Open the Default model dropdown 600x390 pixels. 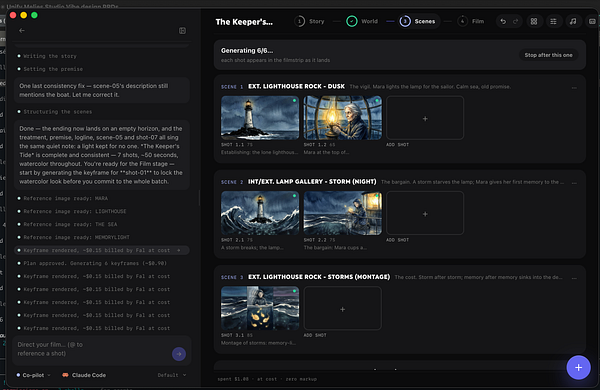(172, 375)
